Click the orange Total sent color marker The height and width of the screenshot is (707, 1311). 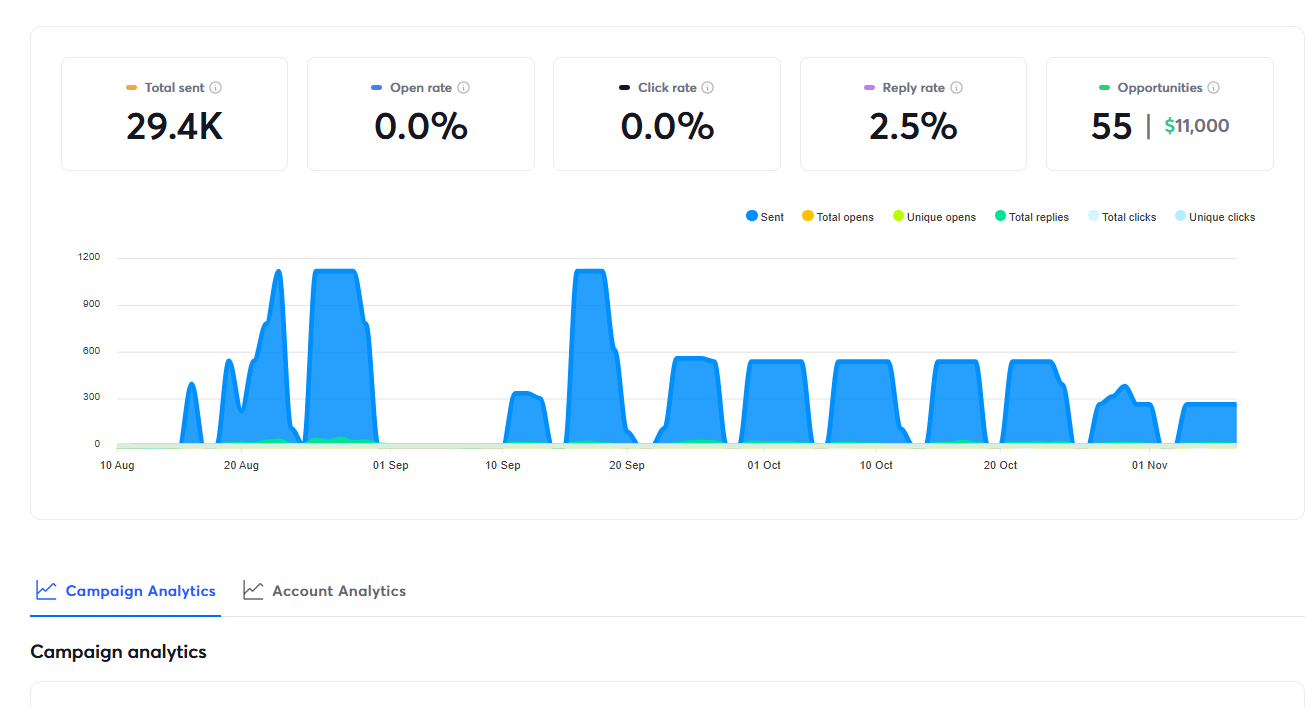132,88
